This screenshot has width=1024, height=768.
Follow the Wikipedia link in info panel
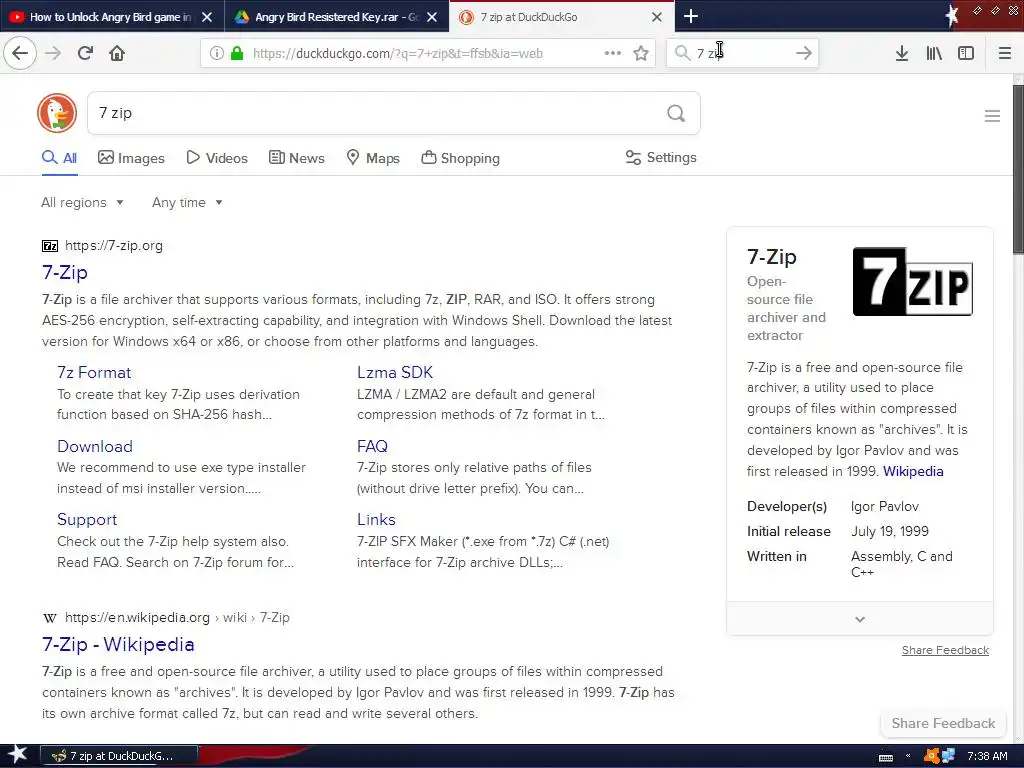tap(913, 472)
